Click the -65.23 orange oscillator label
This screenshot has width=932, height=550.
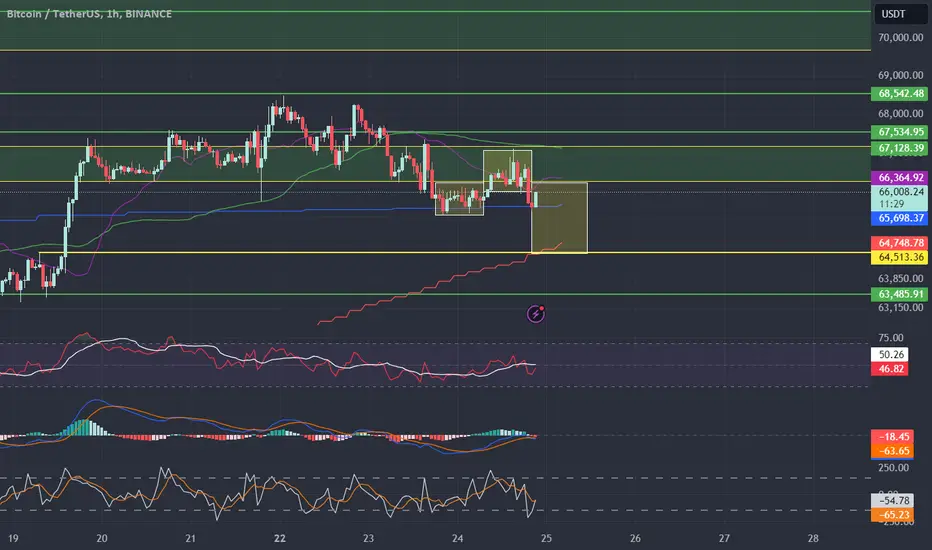coord(892,515)
